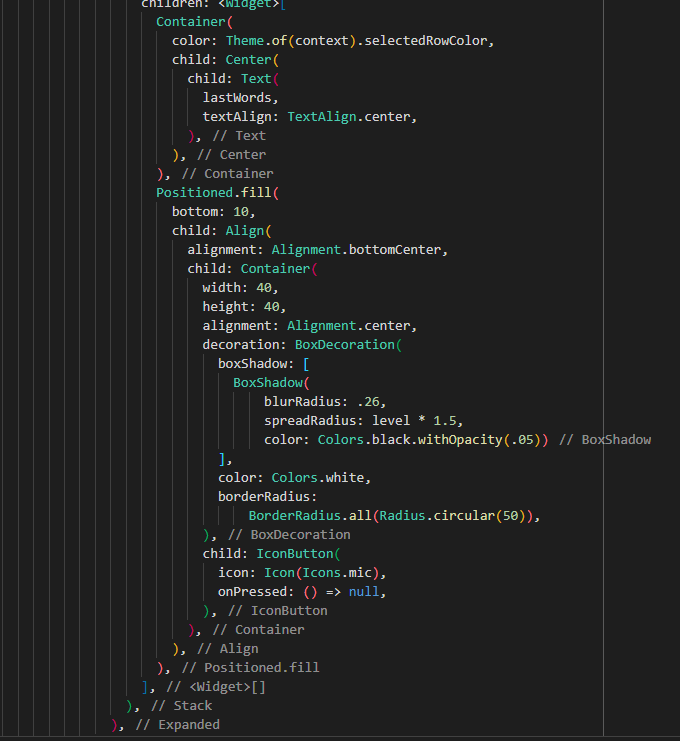Click the 'boxShadow: [' line

[264, 364]
